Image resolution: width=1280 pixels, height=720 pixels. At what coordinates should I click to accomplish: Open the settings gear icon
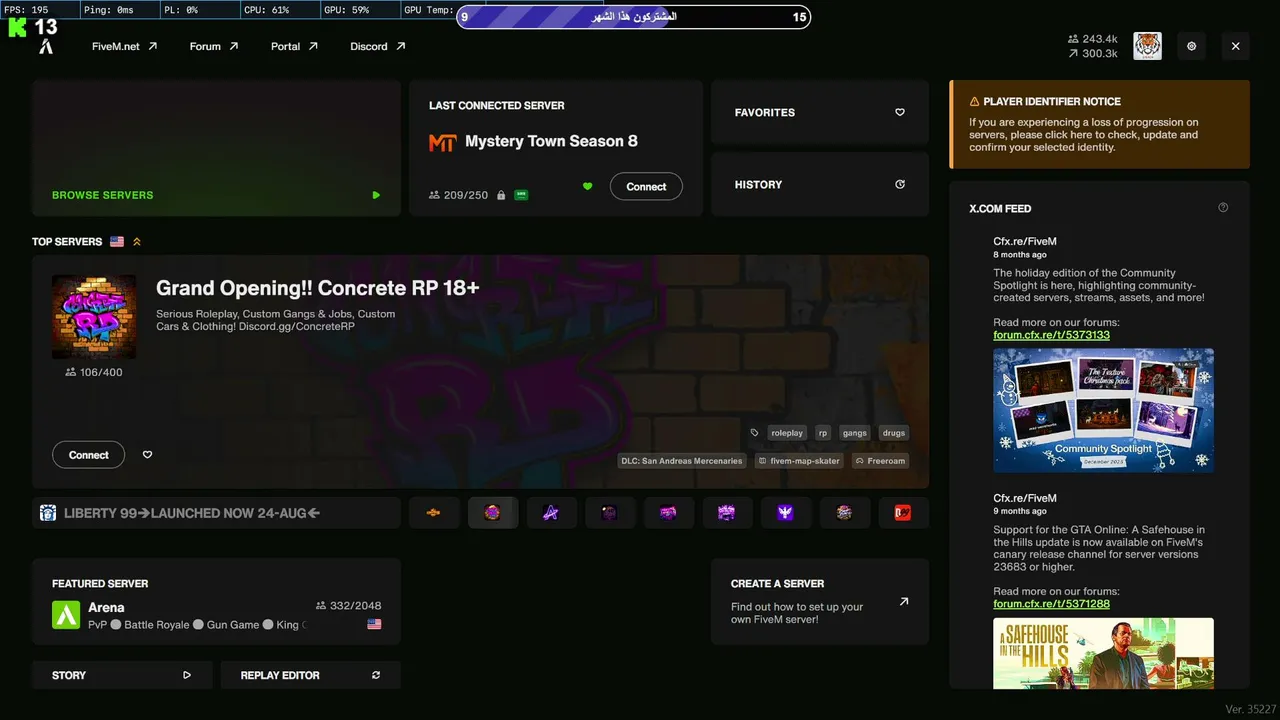point(1191,46)
